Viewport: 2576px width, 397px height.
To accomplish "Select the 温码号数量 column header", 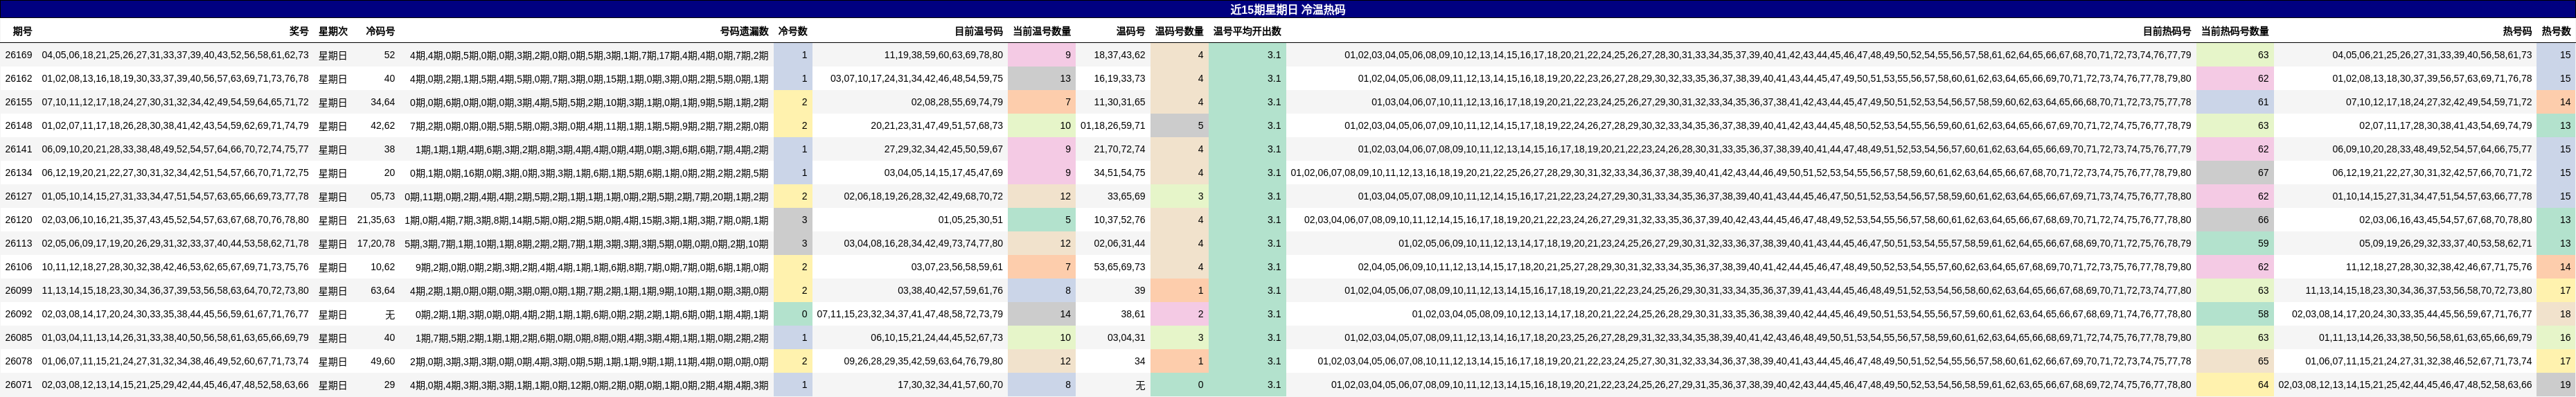I will (1179, 32).
